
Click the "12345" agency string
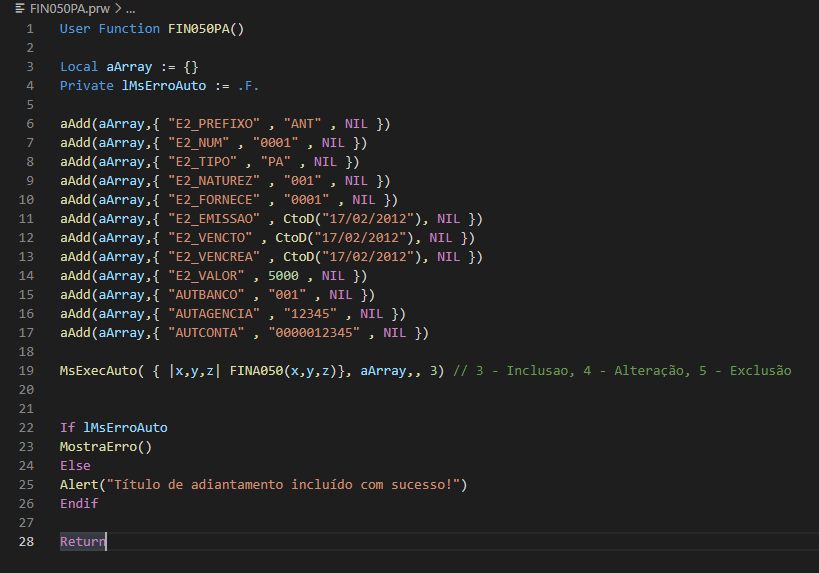pos(310,314)
